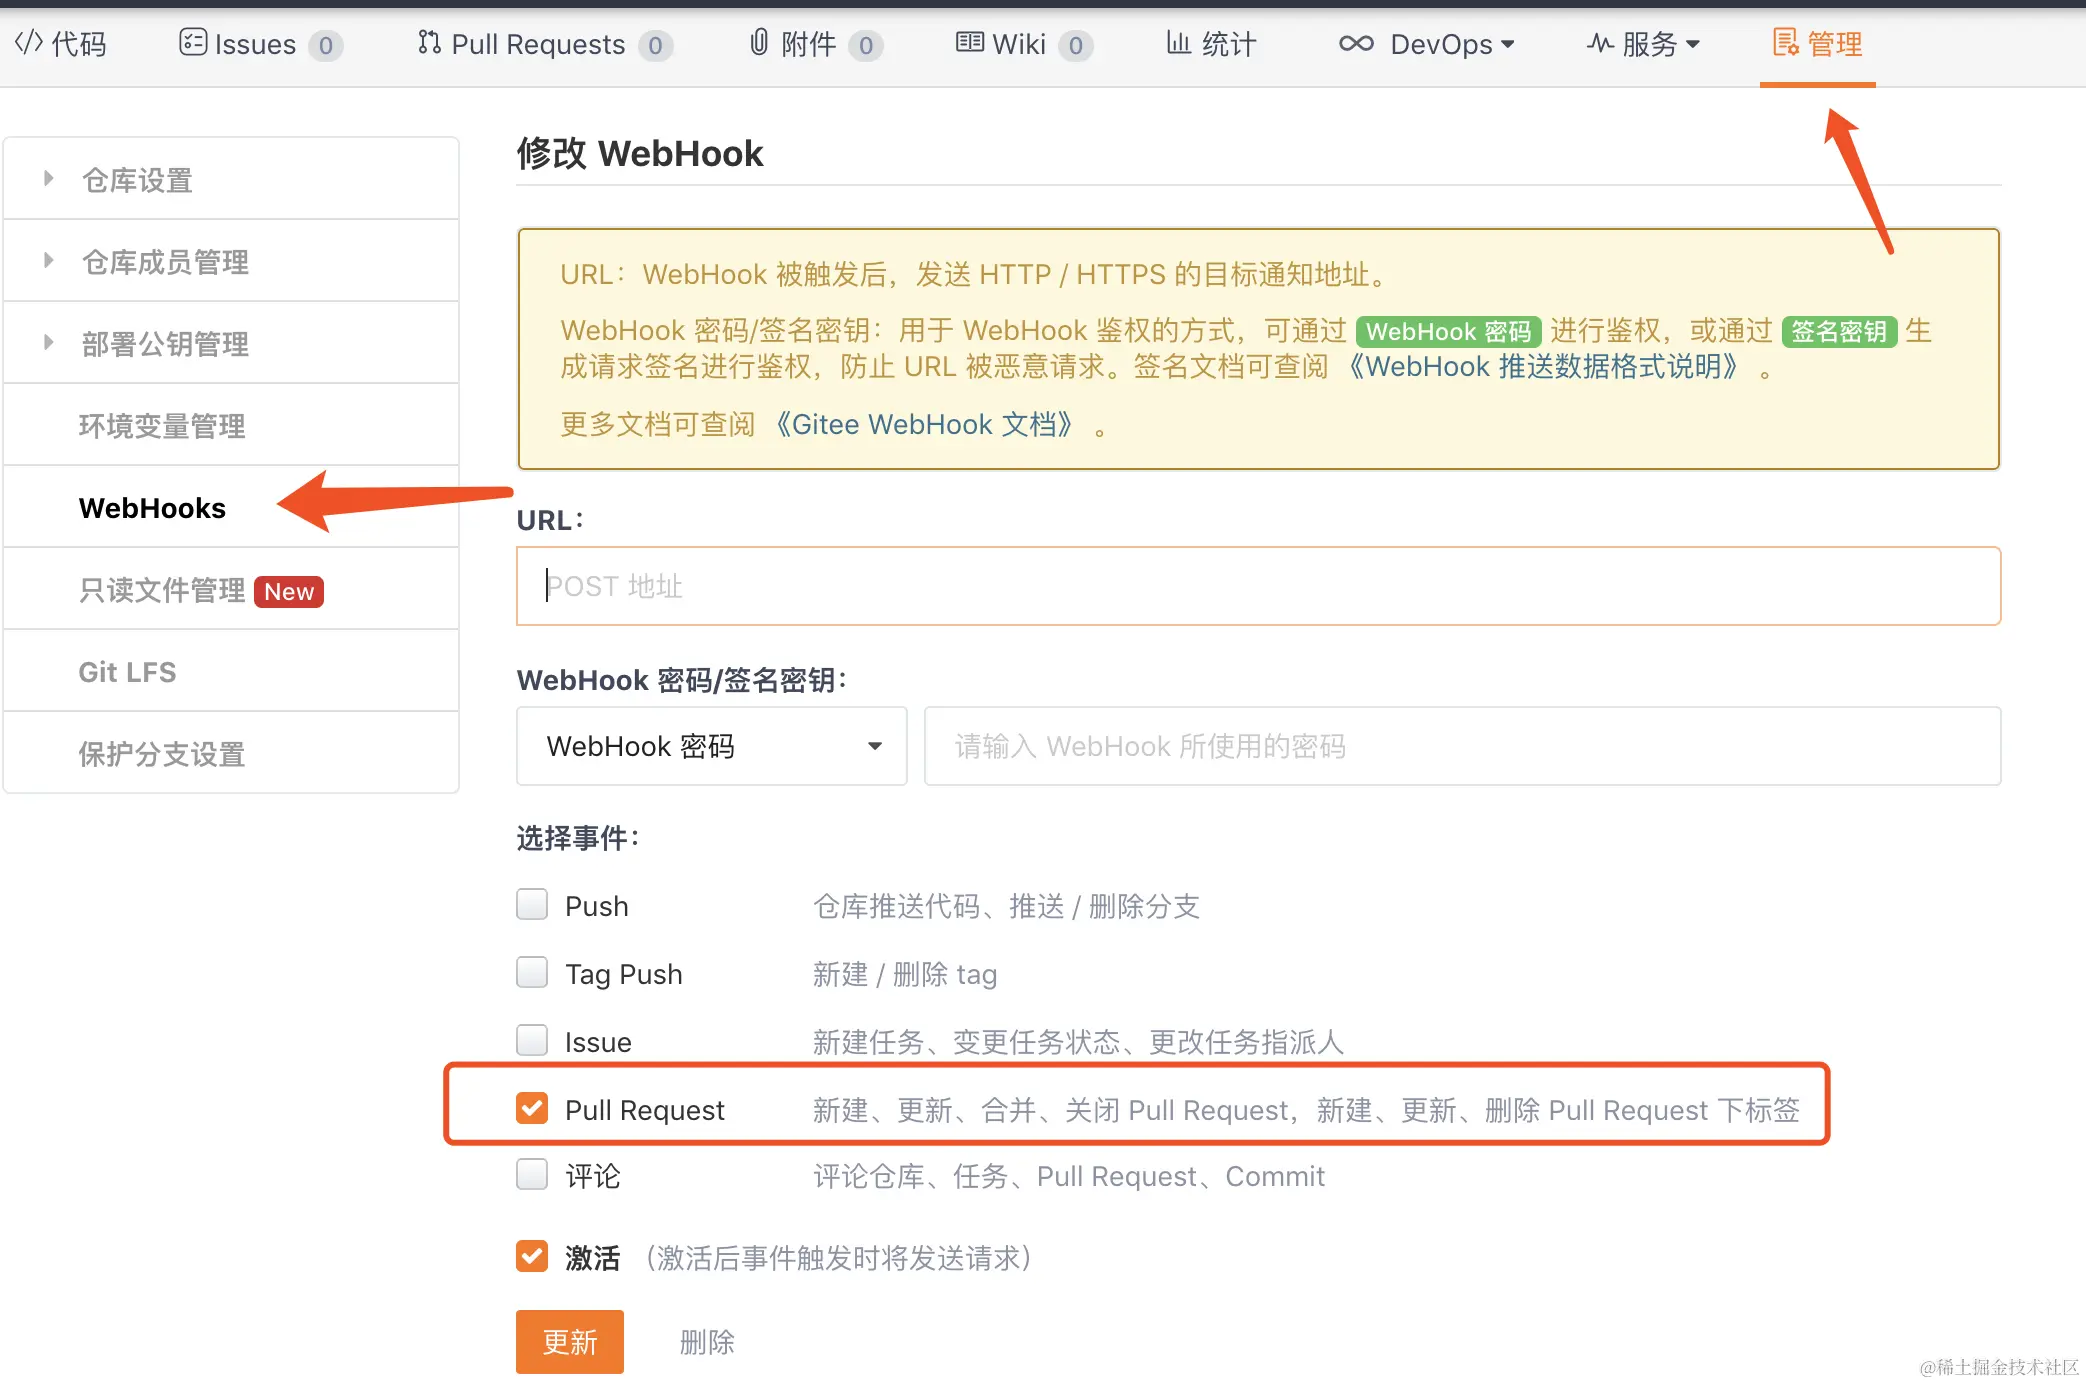2086x1384 pixels.
Task: Click the code brackets icon in nav
Action: point(28,43)
